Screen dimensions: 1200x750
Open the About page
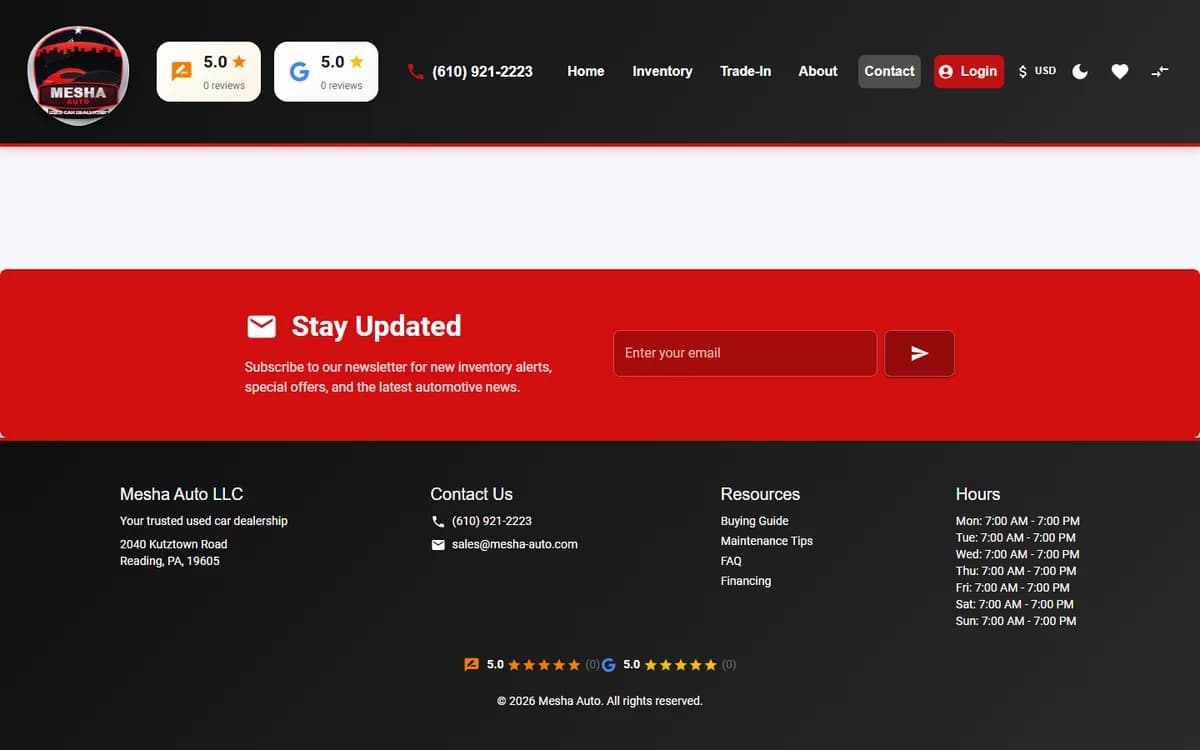click(818, 71)
